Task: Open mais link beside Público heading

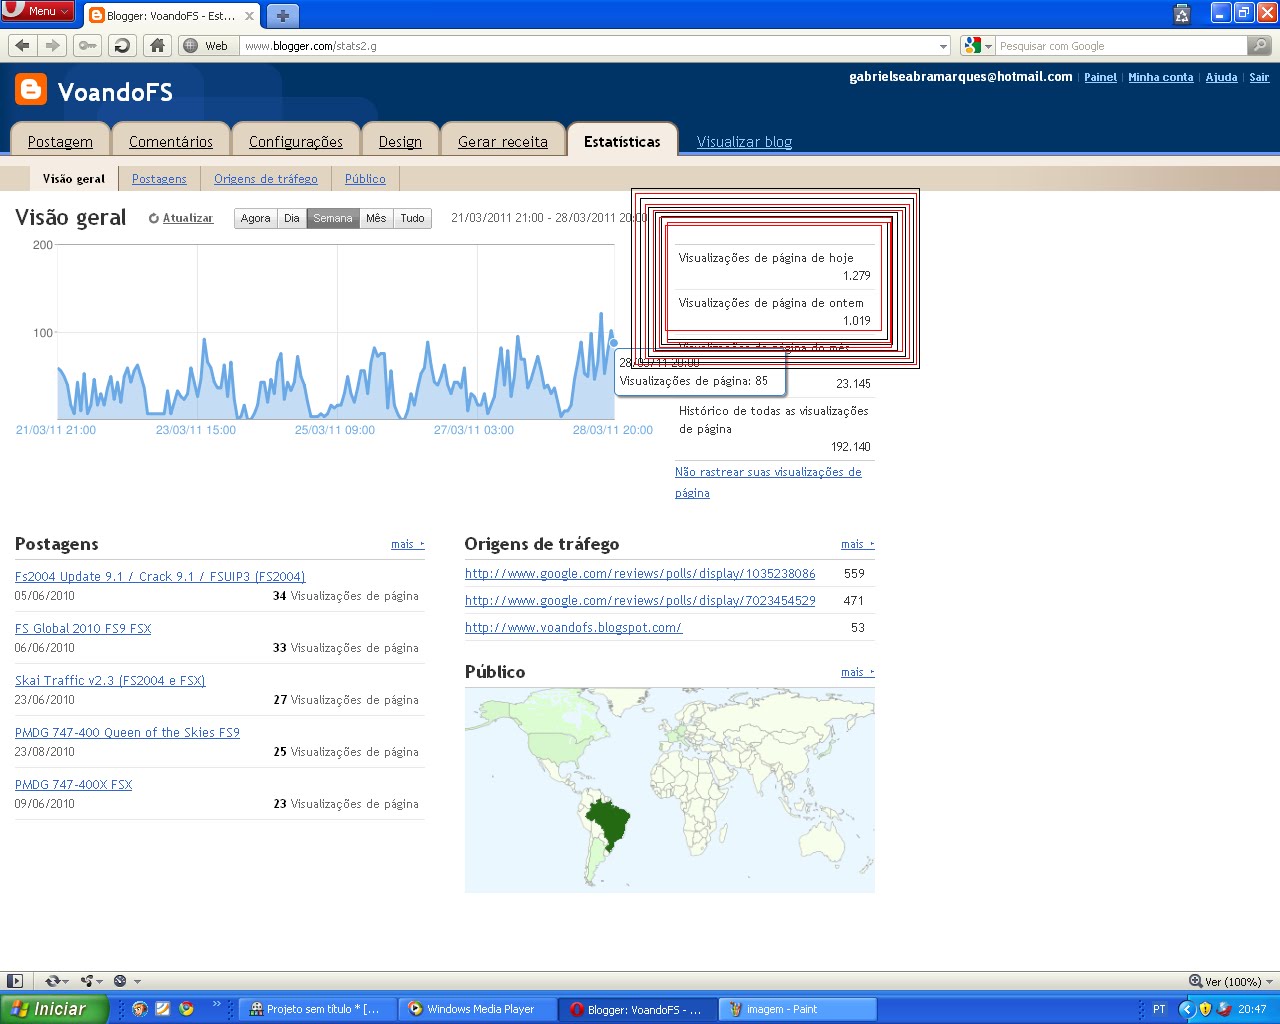Action: tap(857, 672)
